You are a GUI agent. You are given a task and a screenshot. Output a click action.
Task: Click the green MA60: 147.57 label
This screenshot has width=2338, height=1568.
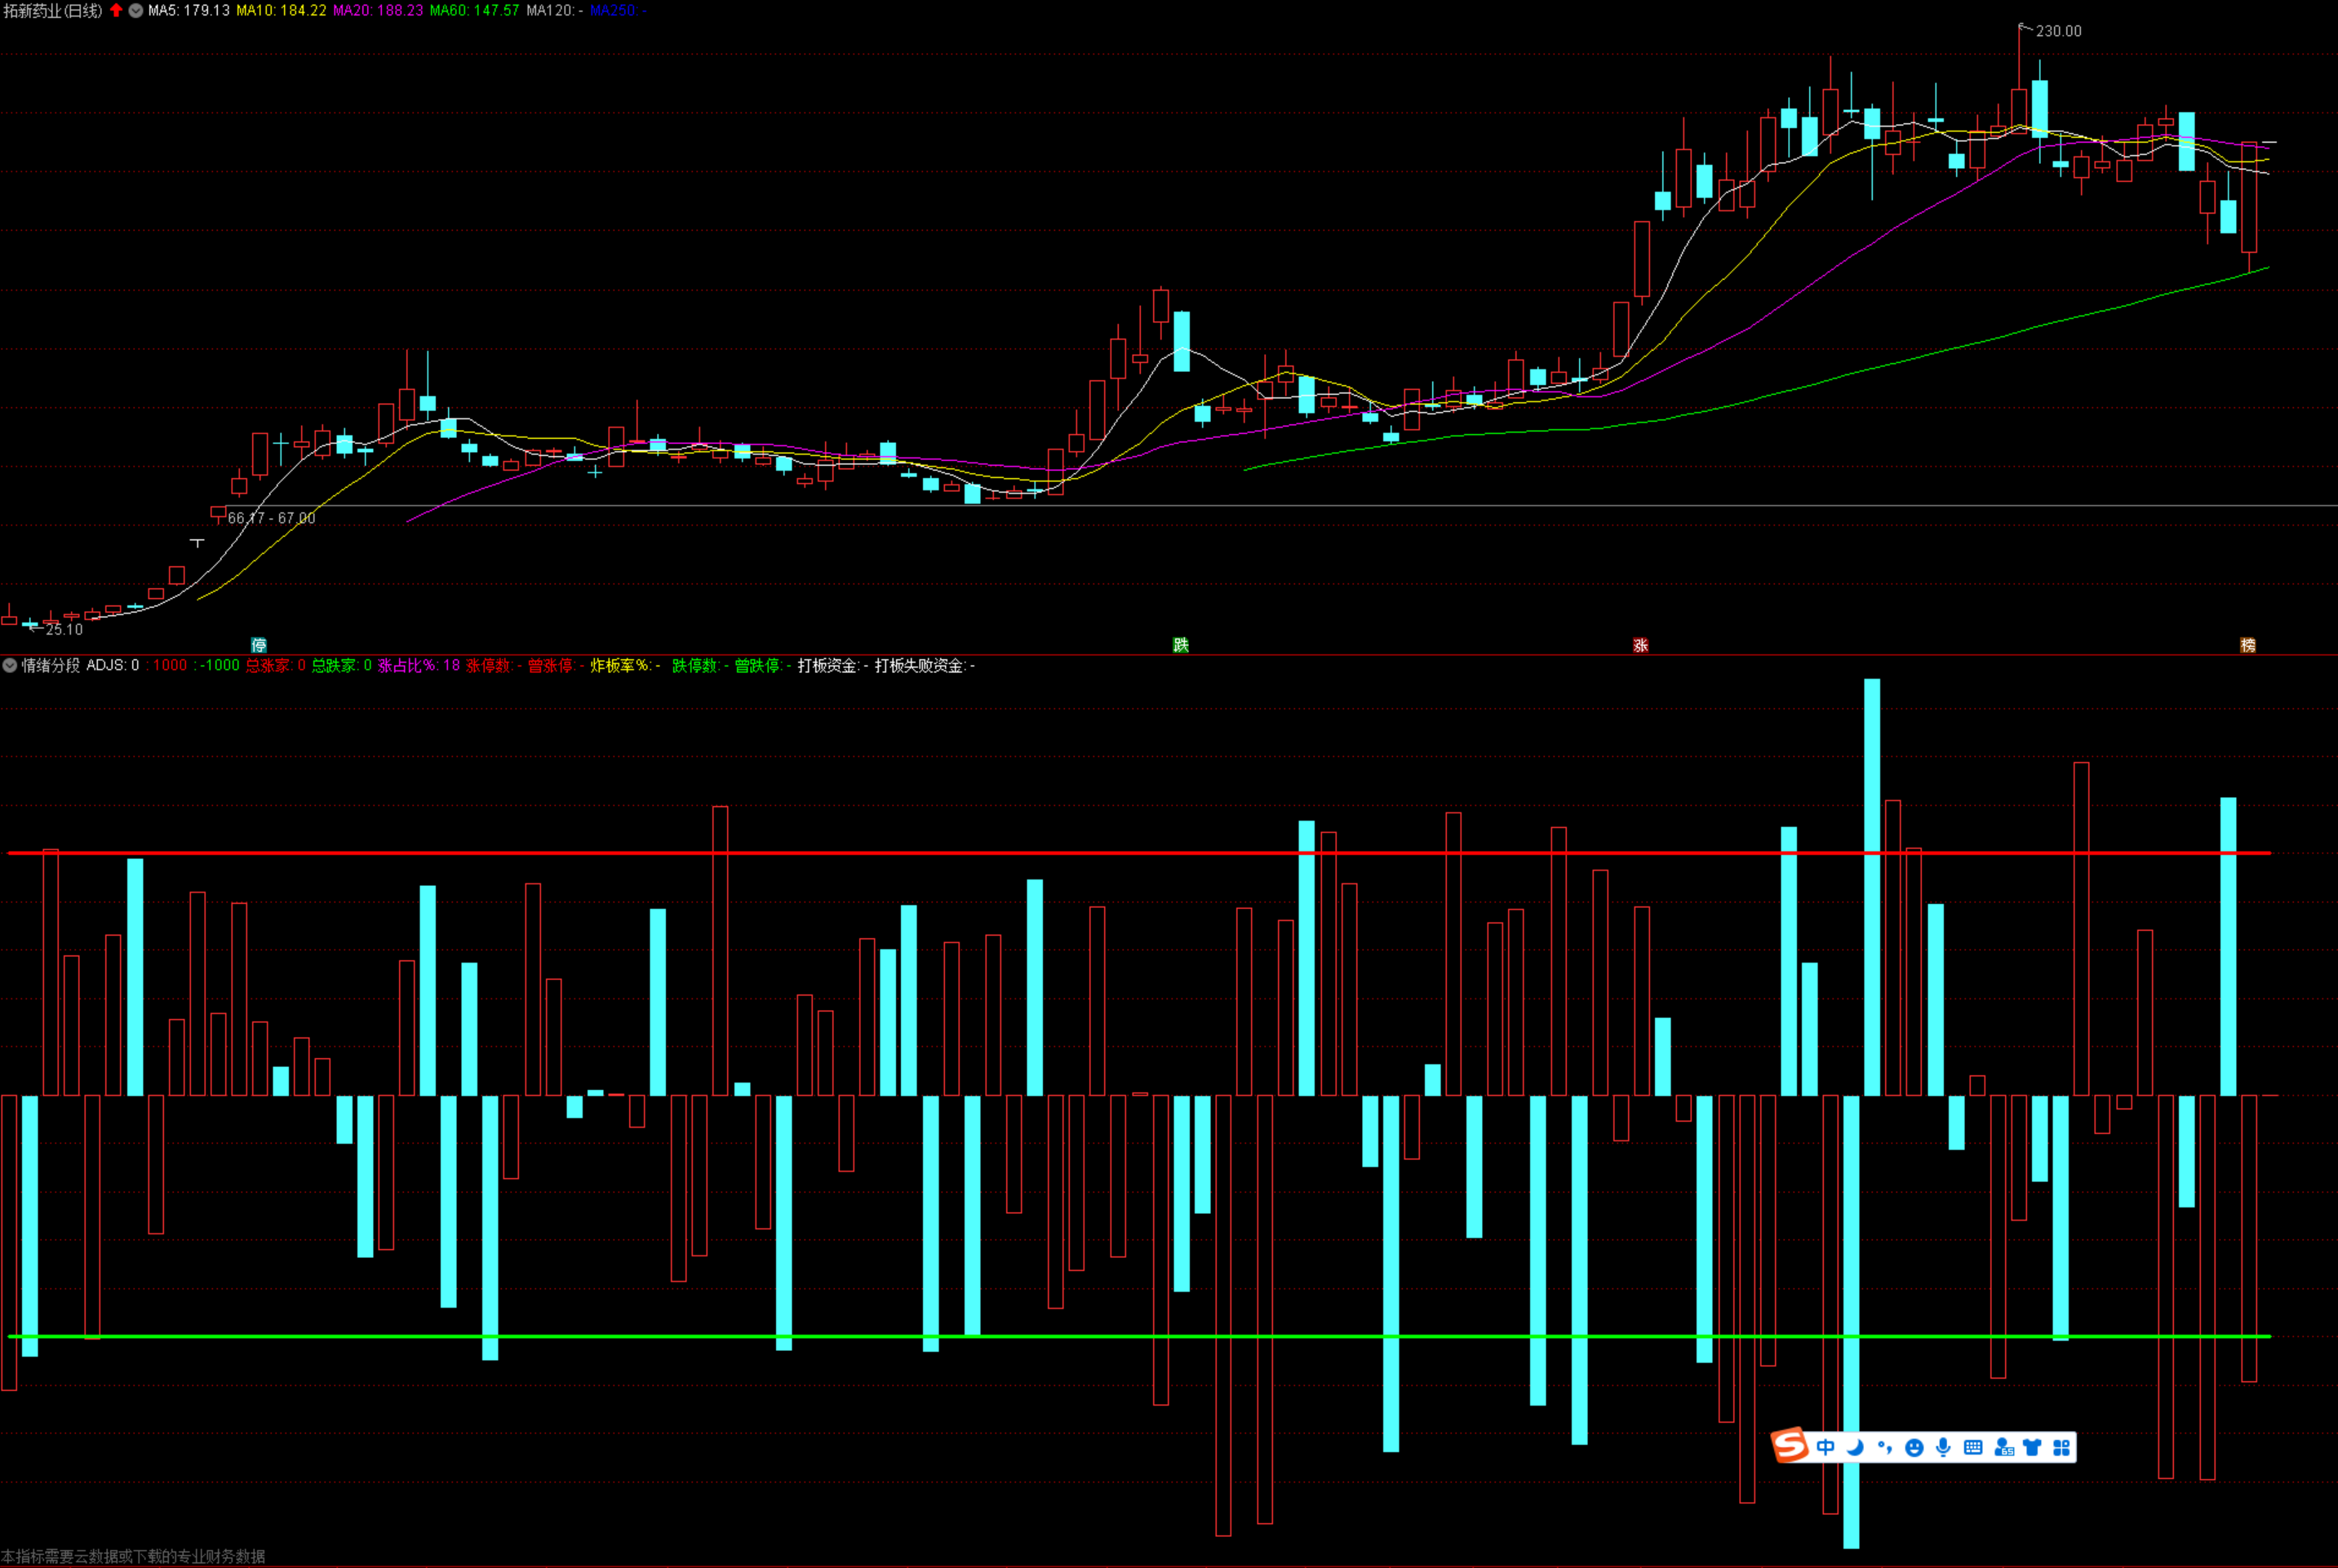coord(475,10)
